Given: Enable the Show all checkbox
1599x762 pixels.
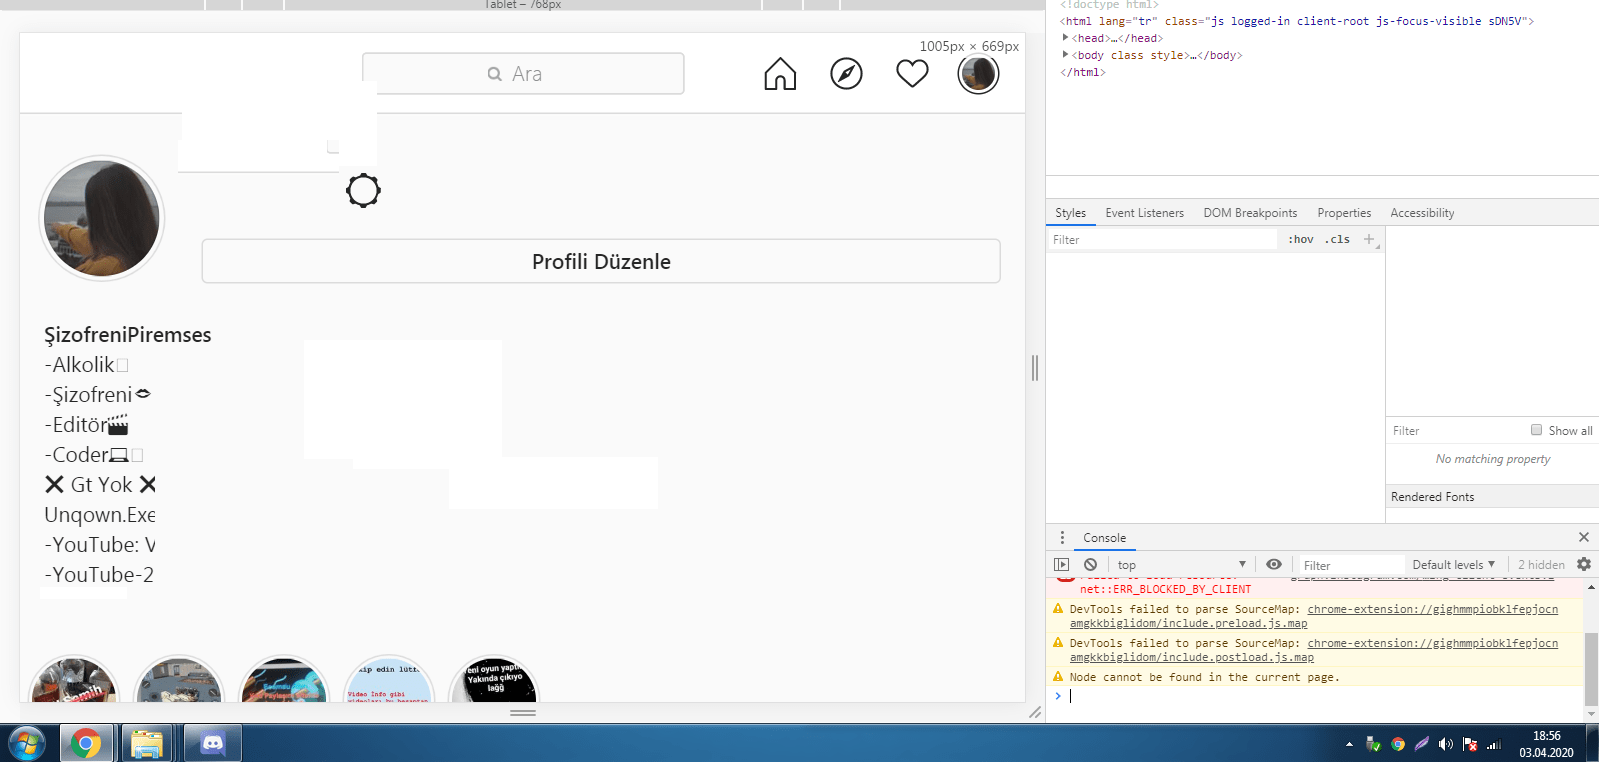Looking at the screenshot, I should (x=1536, y=430).
